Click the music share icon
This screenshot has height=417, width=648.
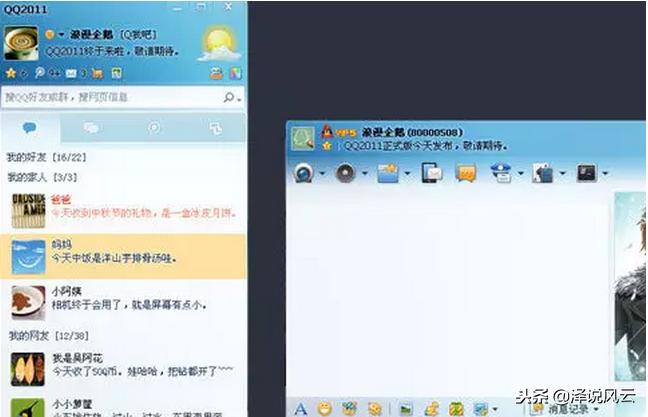(x=431, y=409)
